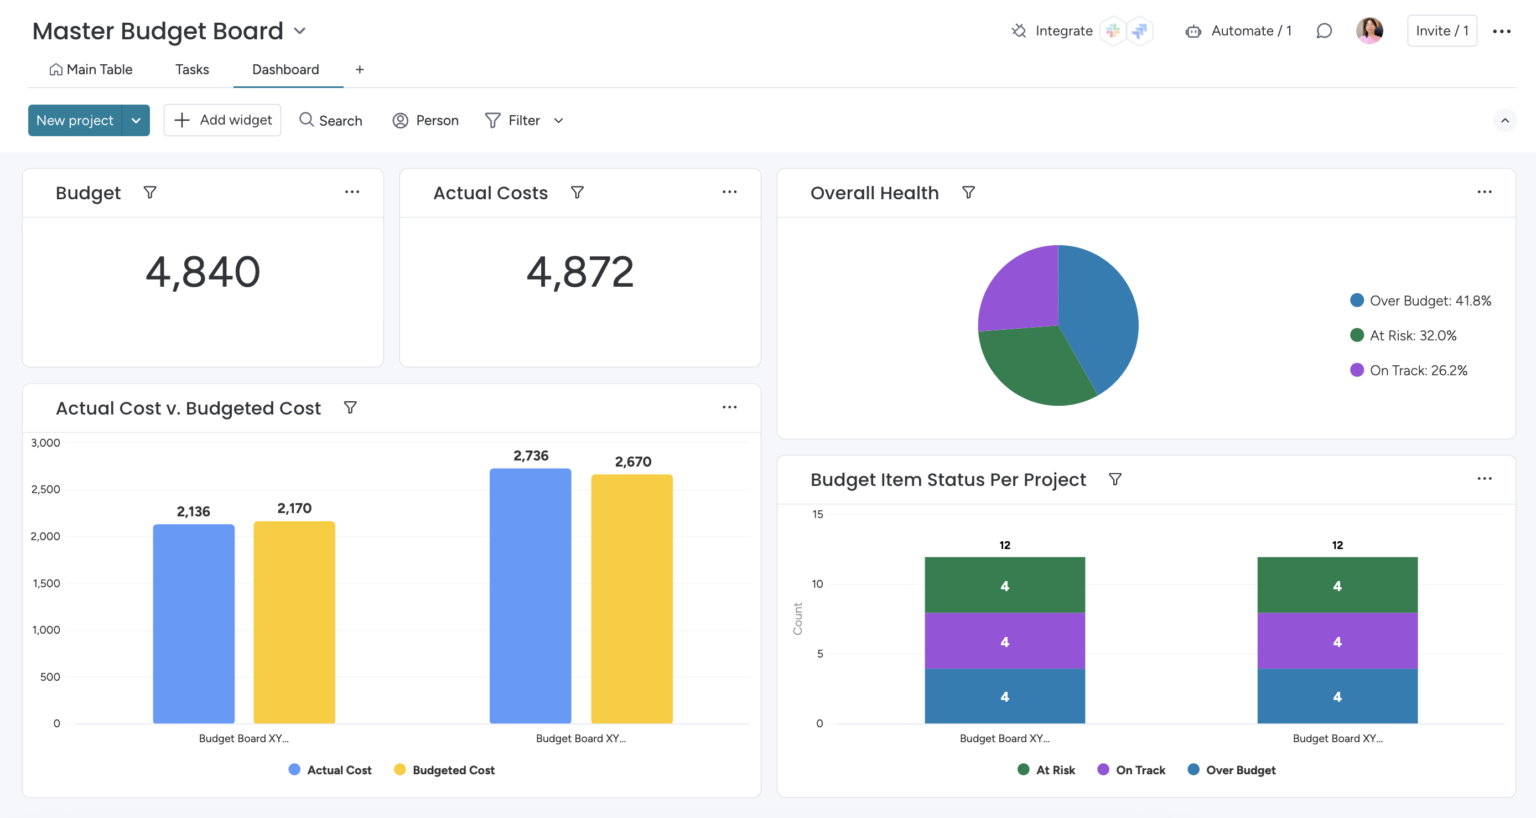The width and height of the screenshot is (1536, 818).
Task: Click the New project button
Action: [75, 120]
